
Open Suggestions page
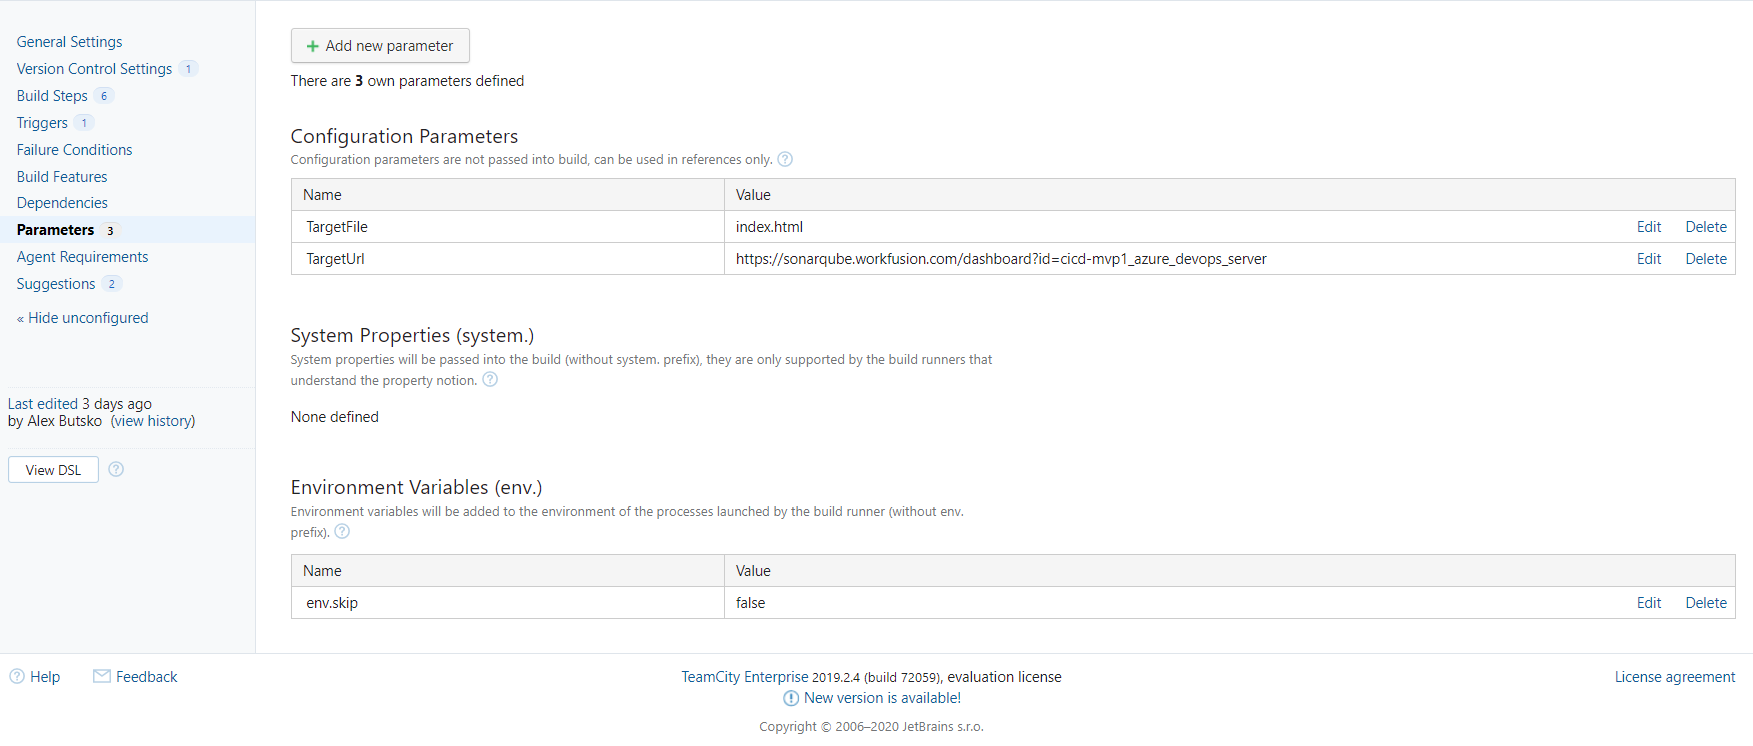pos(56,284)
